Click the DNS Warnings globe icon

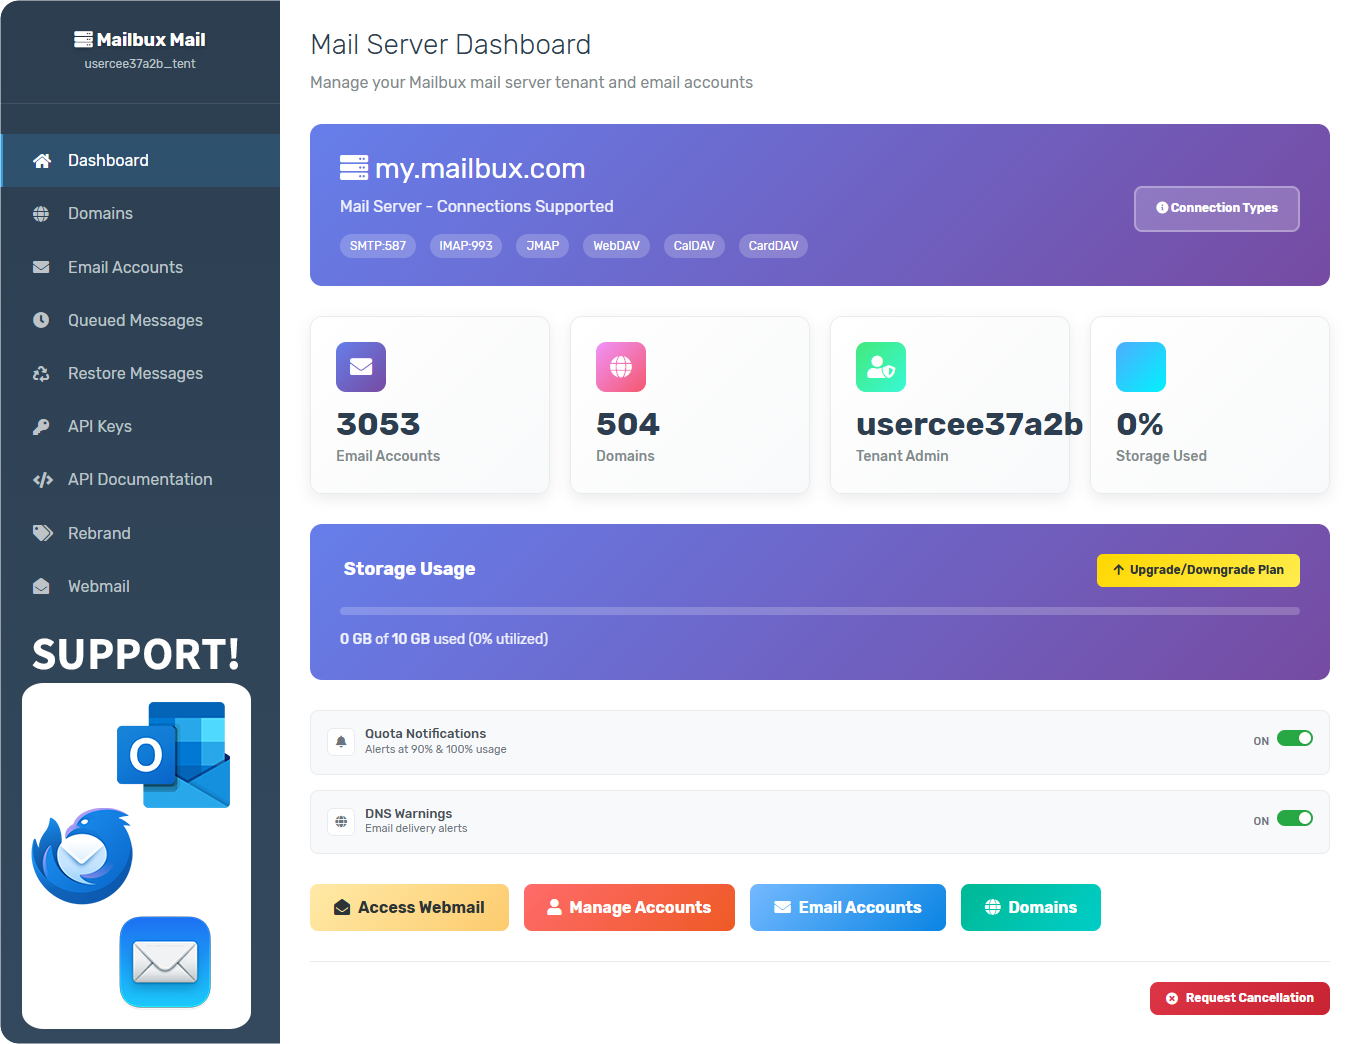pos(341,821)
